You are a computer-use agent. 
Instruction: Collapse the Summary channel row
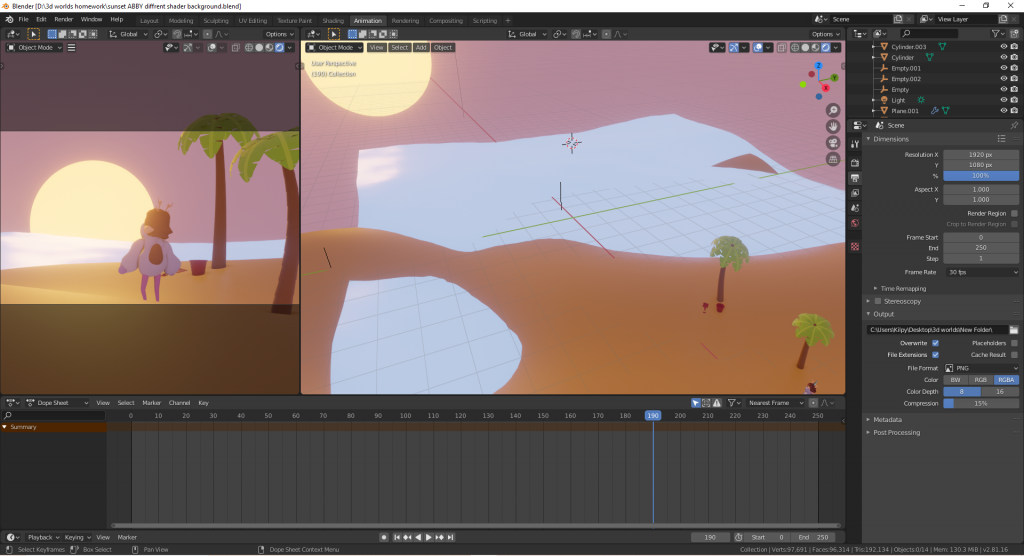(5, 427)
